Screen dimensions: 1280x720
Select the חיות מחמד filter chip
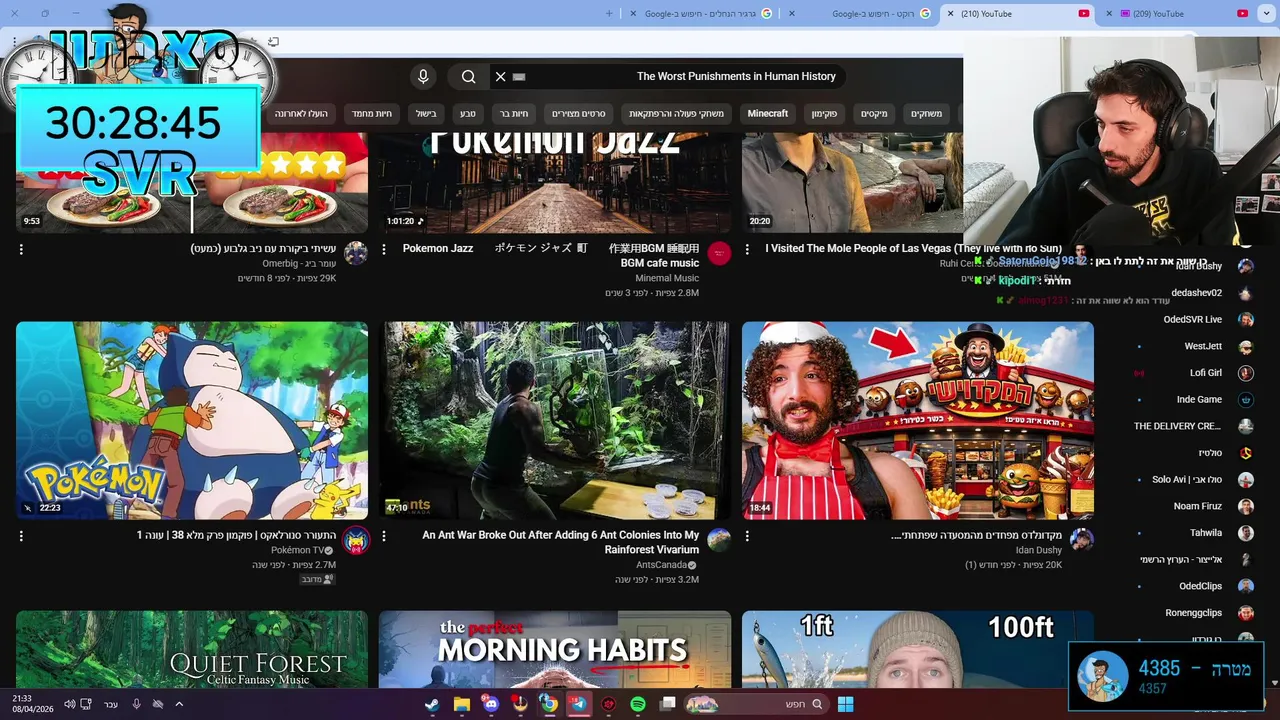pyautogui.click(x=371, y=114)
